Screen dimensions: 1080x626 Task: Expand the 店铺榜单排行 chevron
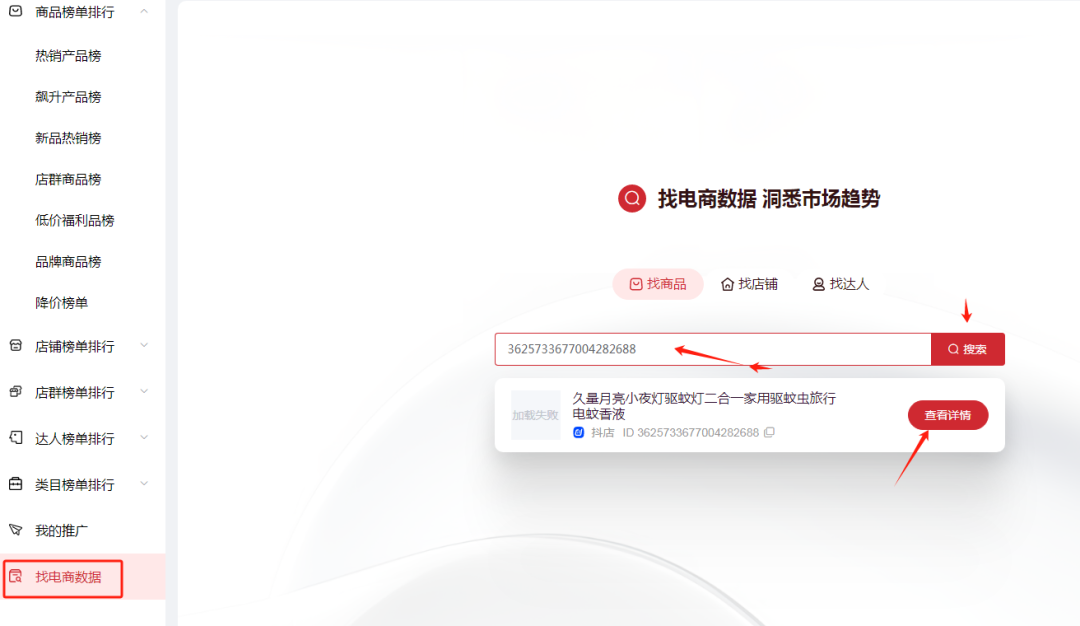(144, 345)
